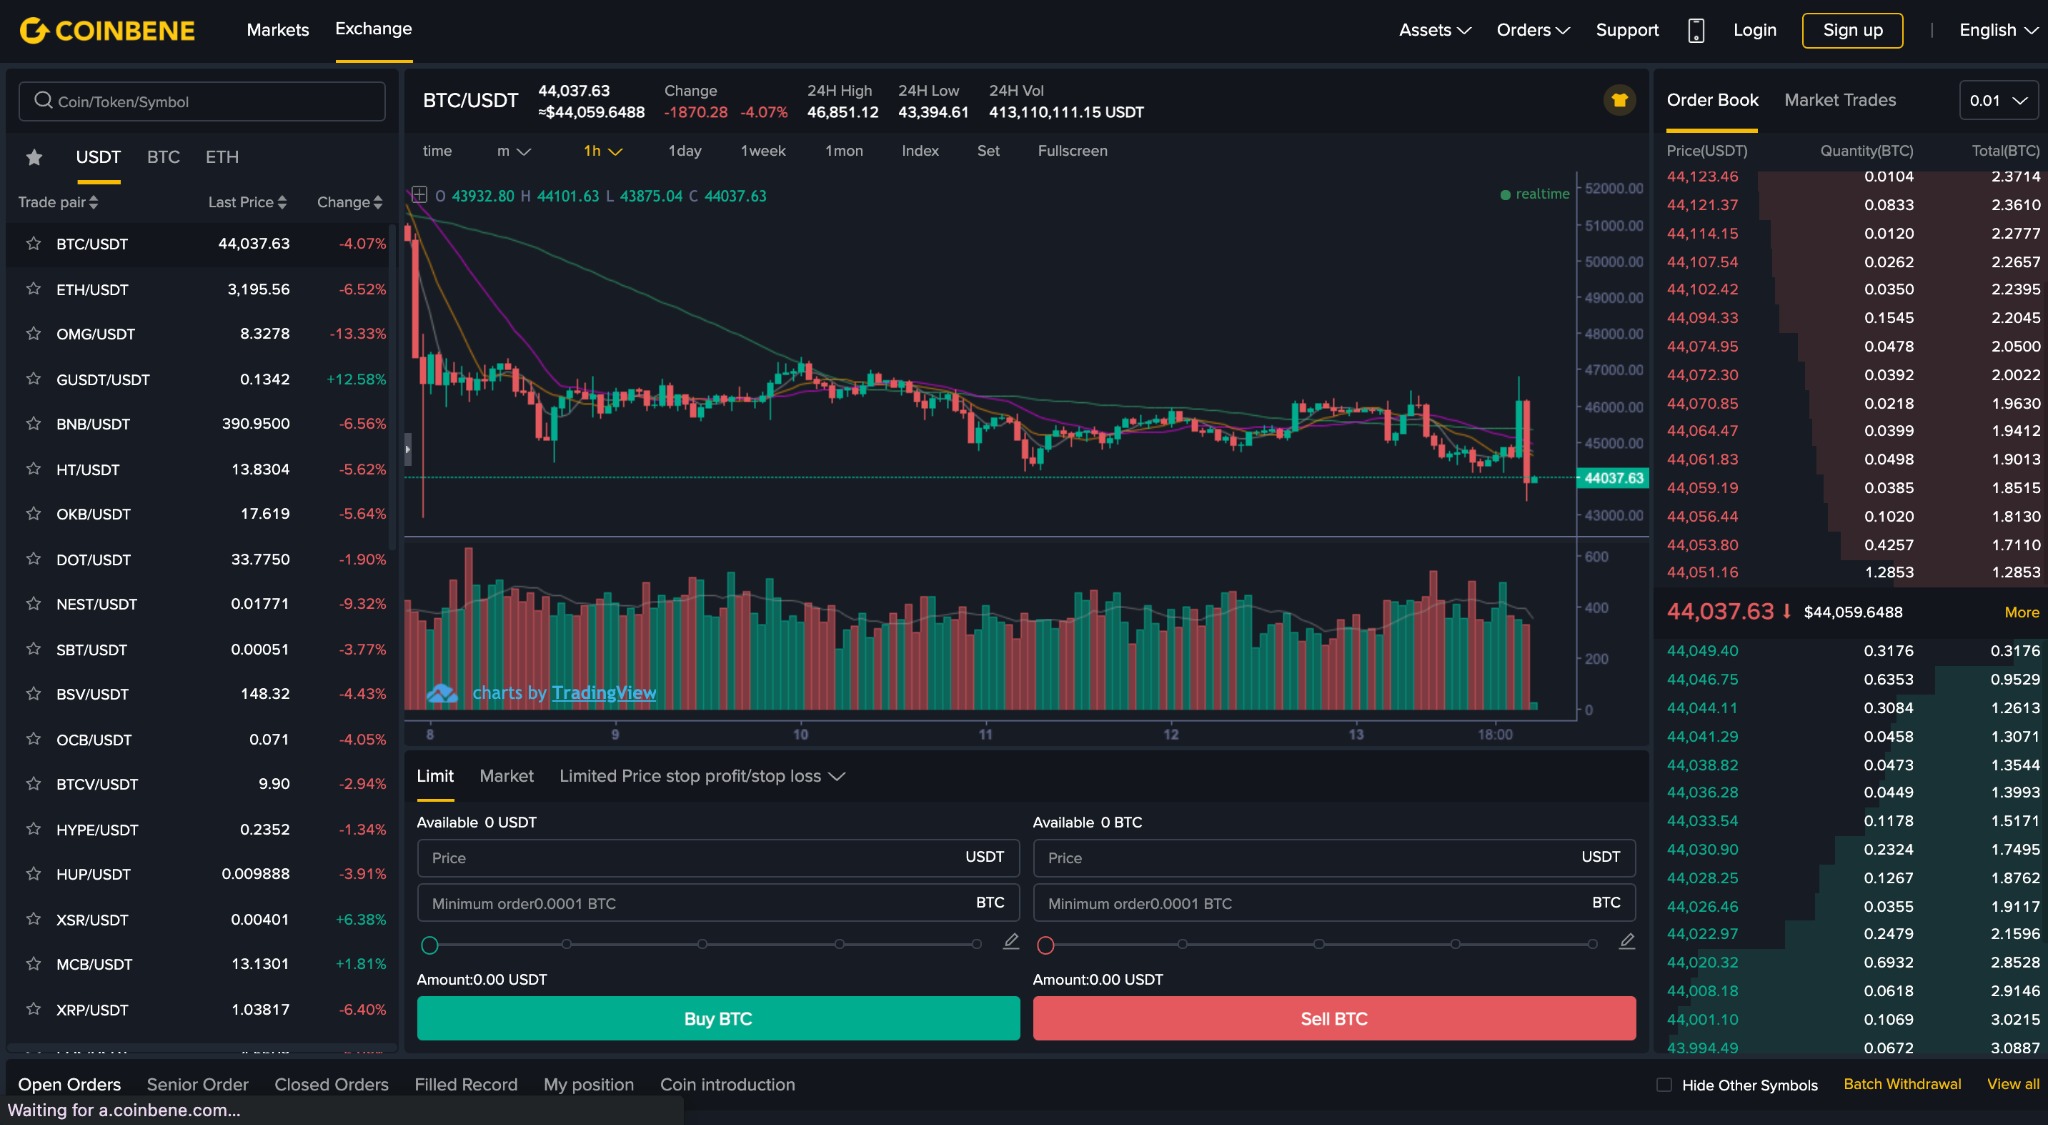The height and width of the screenshot is (1125, 2048).
Task: Click the crosshair icon left of OHLC values
Action: 419,195
